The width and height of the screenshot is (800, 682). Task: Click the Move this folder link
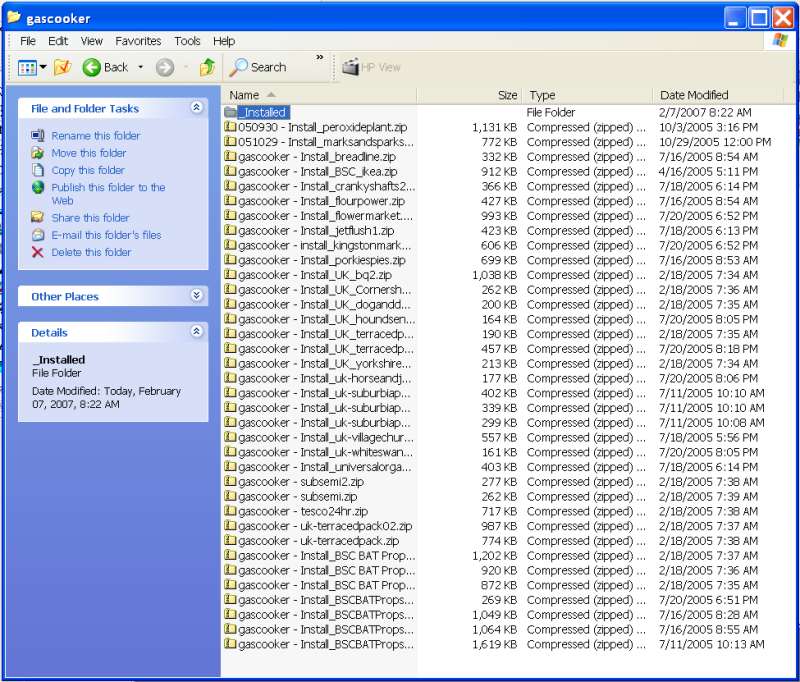tap(89, 153)
